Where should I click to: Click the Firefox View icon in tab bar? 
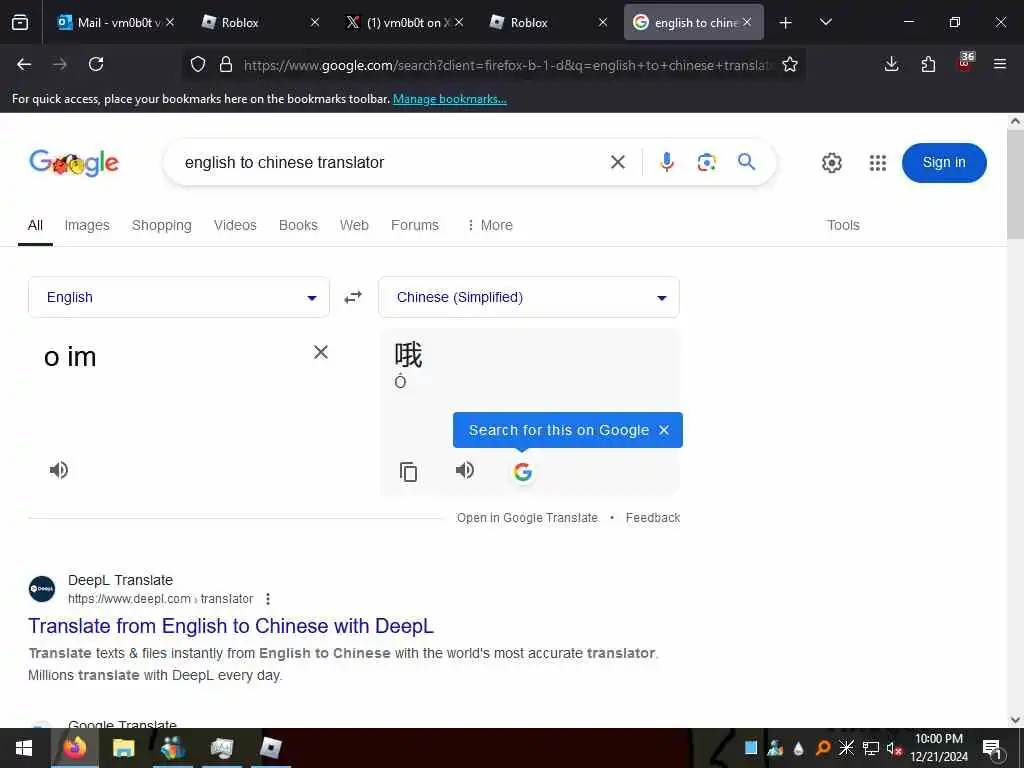[20, 22]
